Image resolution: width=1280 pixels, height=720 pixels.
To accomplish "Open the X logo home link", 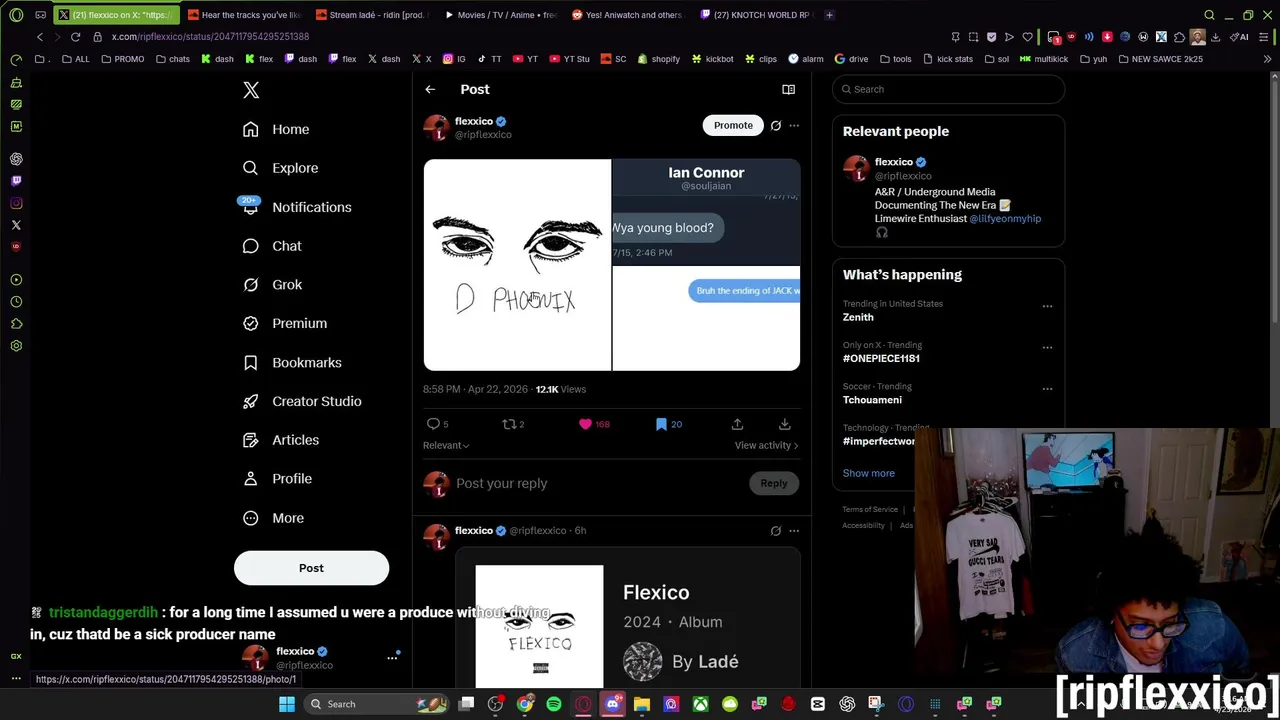I will click(x=251, y=90).
